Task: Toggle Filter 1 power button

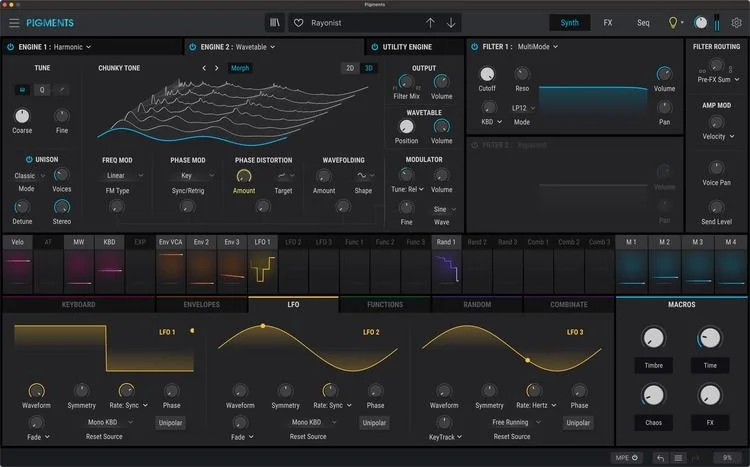Action: pos(474,46)
